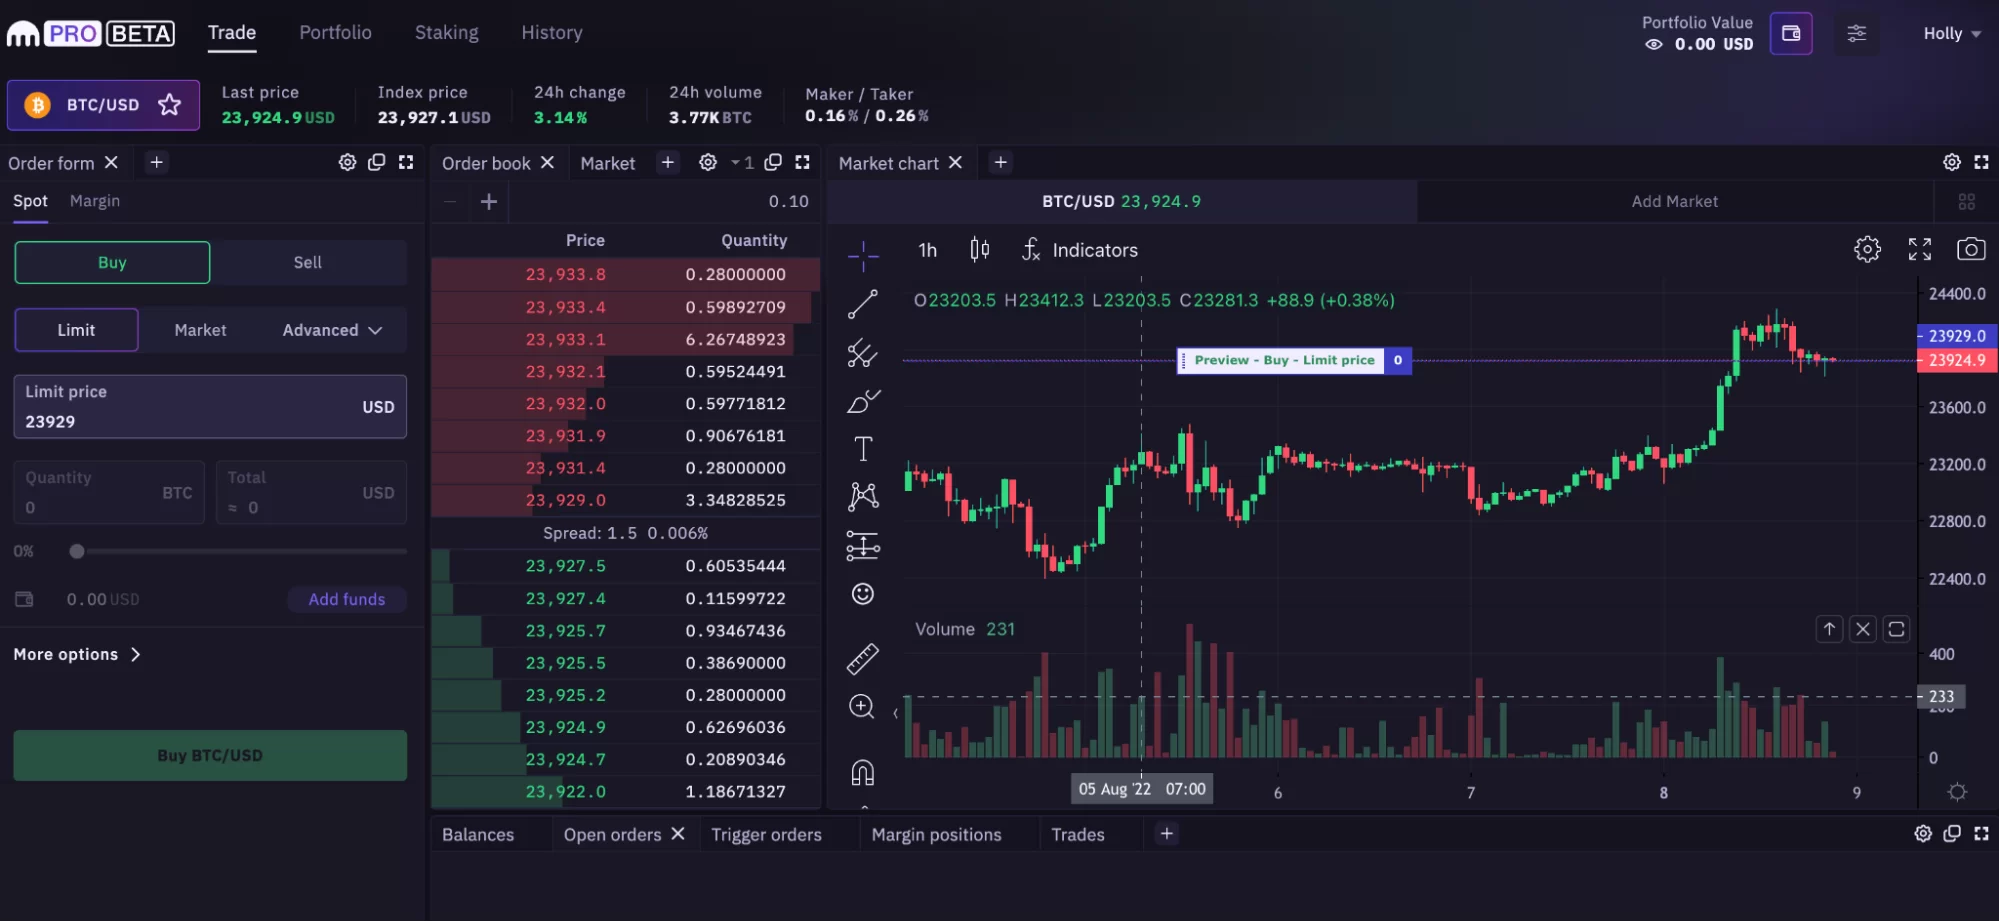Open candlestick chart style selector

pyautogui.click(x=979, y=249)
